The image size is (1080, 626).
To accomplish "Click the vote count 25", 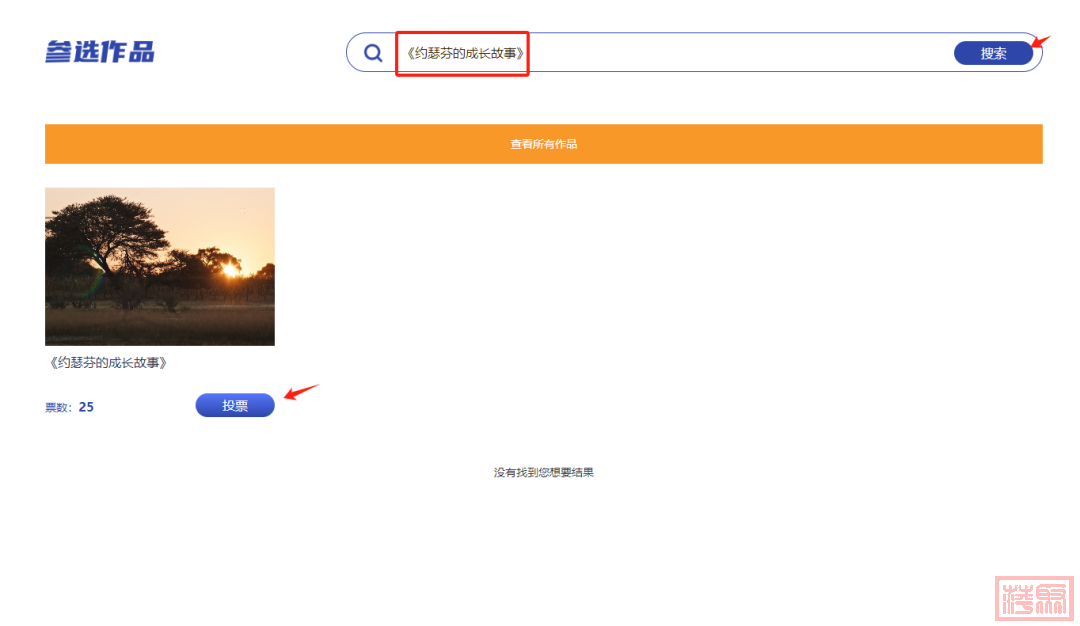I will pos(86,407).
